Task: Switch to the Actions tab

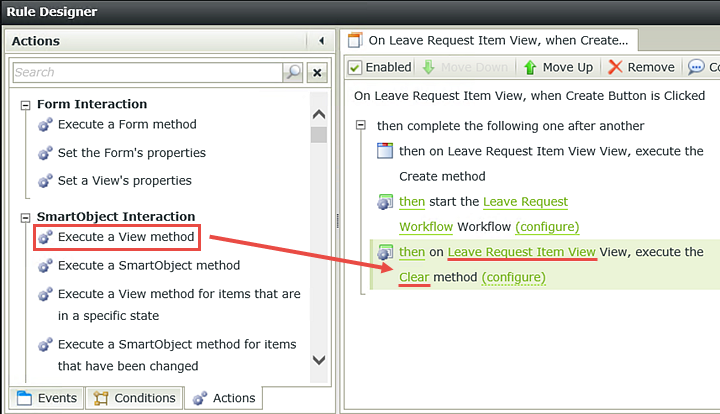Action: tap(224, 398)
